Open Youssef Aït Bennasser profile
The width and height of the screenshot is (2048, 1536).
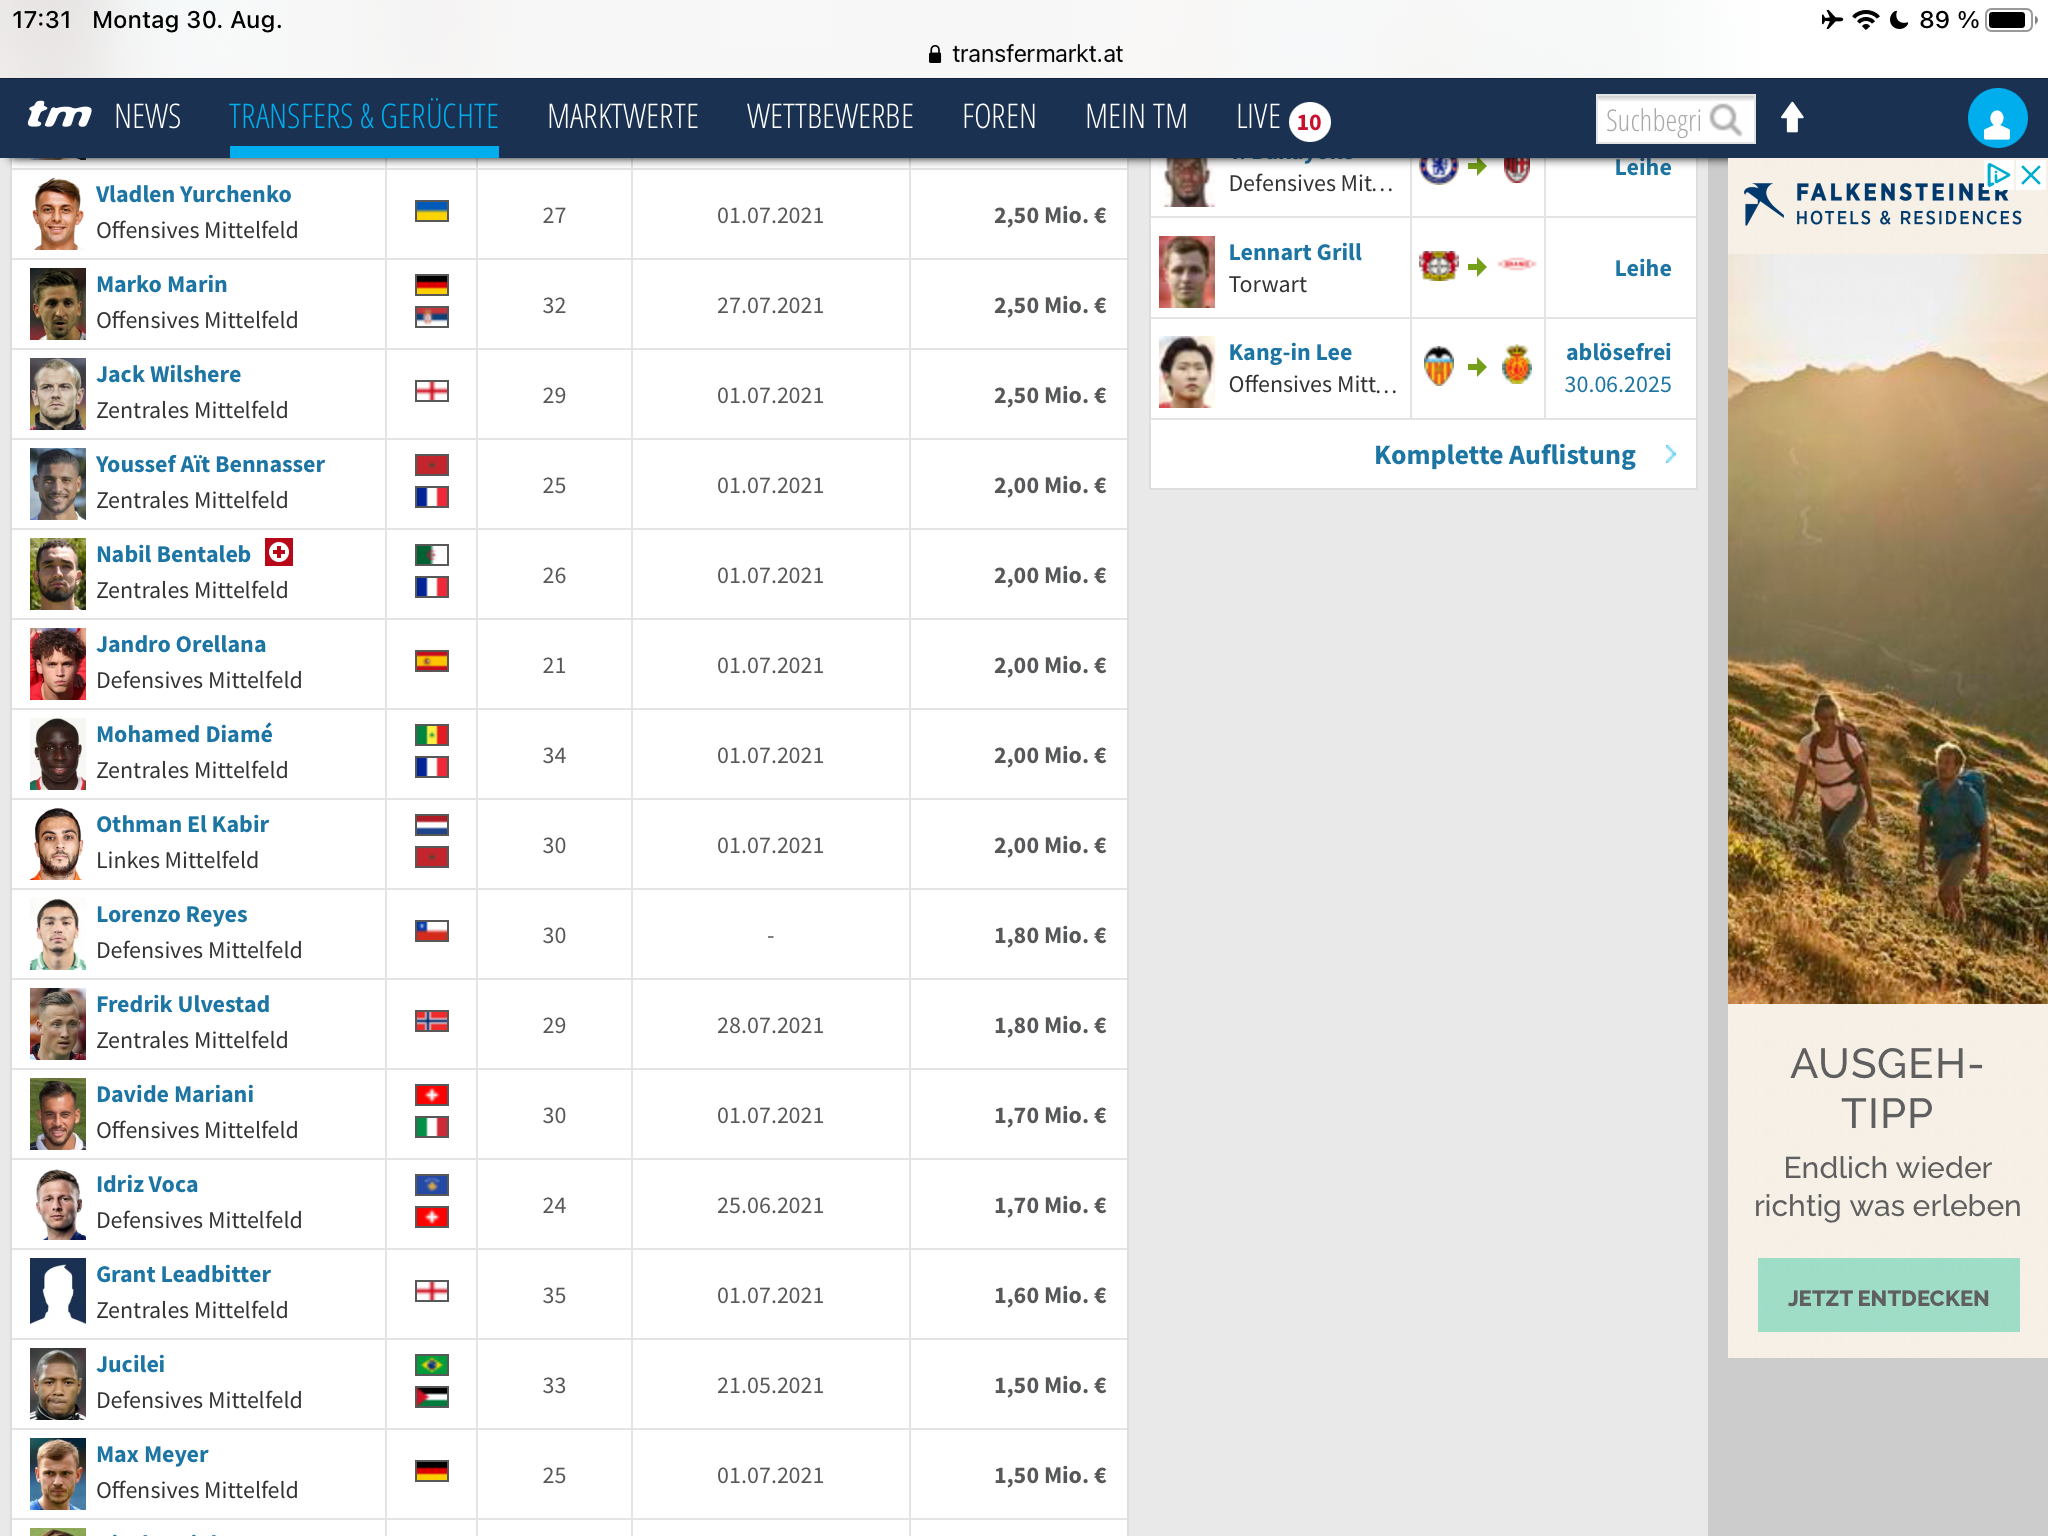(210, 464)
